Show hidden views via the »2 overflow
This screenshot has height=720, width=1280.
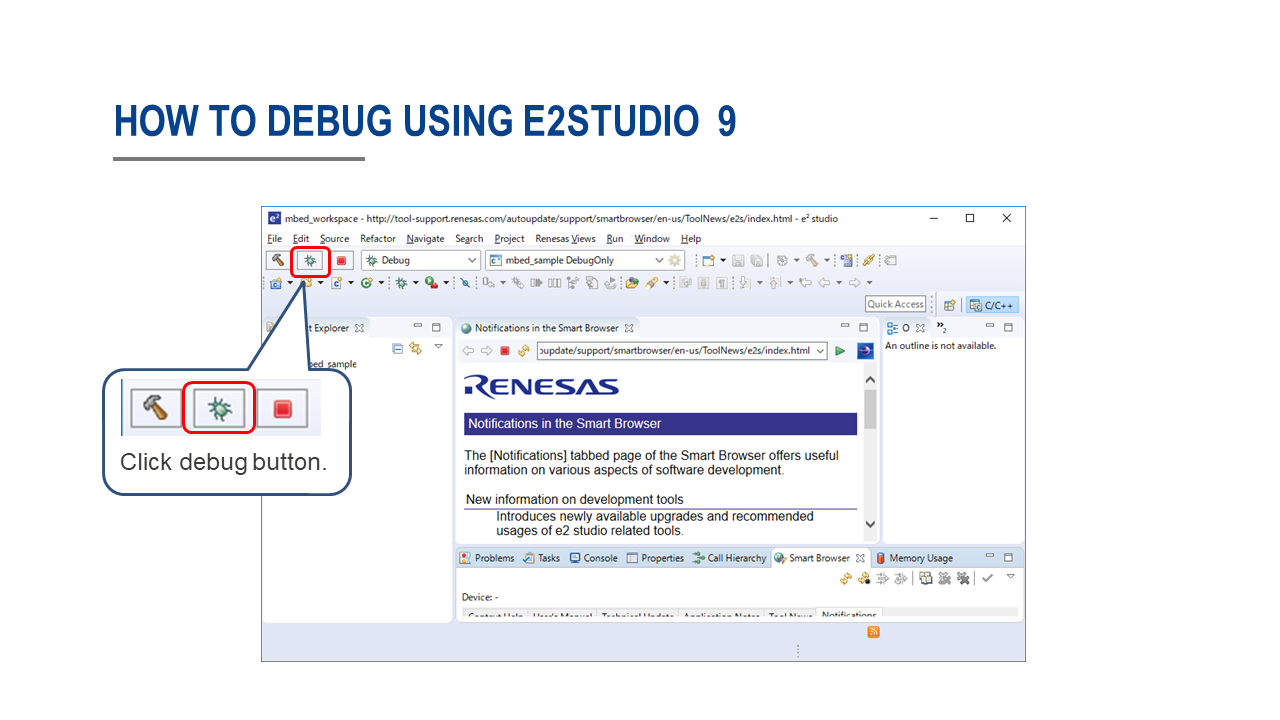coord(942,328)
